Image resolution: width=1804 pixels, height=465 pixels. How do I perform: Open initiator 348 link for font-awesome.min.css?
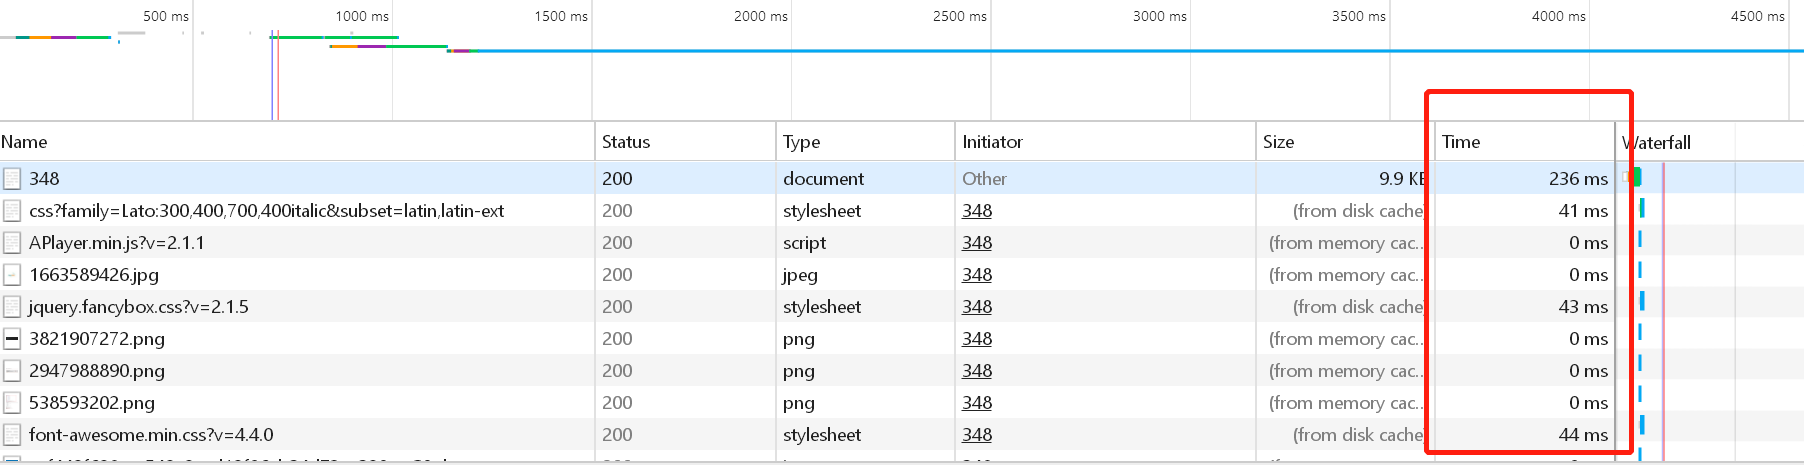[977, 434]
